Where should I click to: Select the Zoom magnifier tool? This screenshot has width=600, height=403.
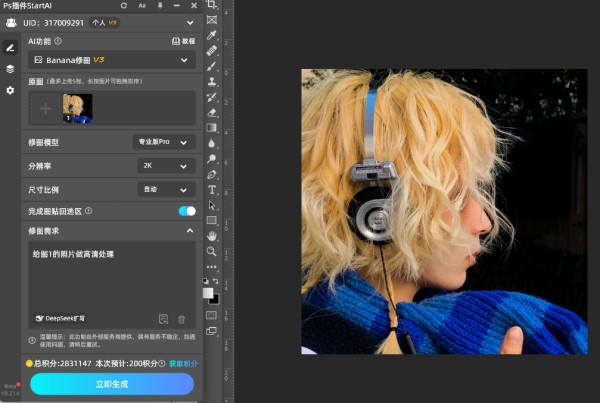click(212, 251)
